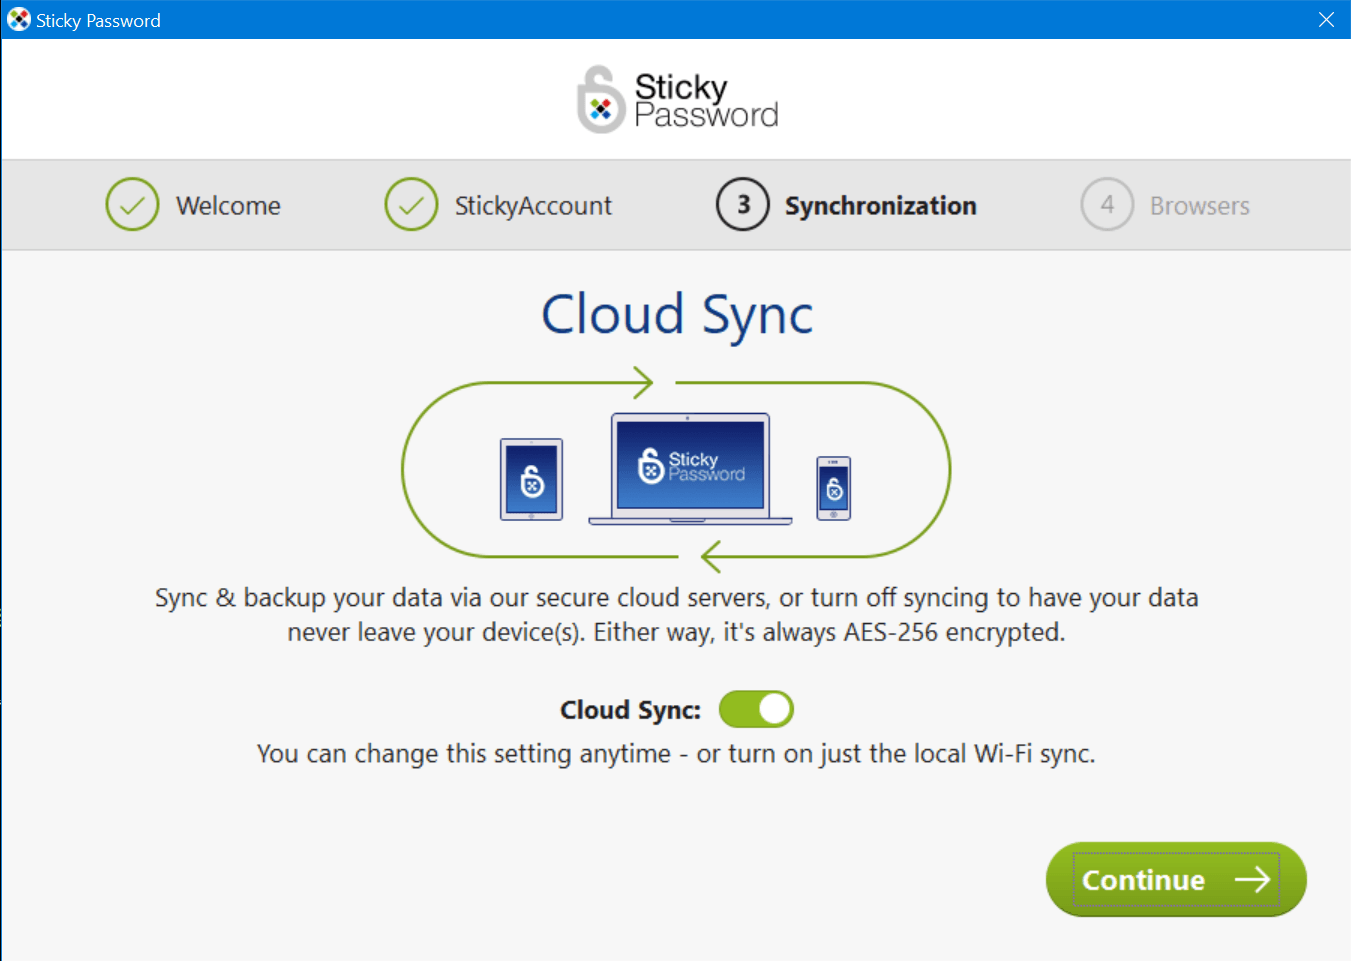Image resolution: width=1351 pixels, height=961 pixels.
Task: Click the numbered circle 4 for Browsers
Action: pyautogui.click(x=1107, y=204)
